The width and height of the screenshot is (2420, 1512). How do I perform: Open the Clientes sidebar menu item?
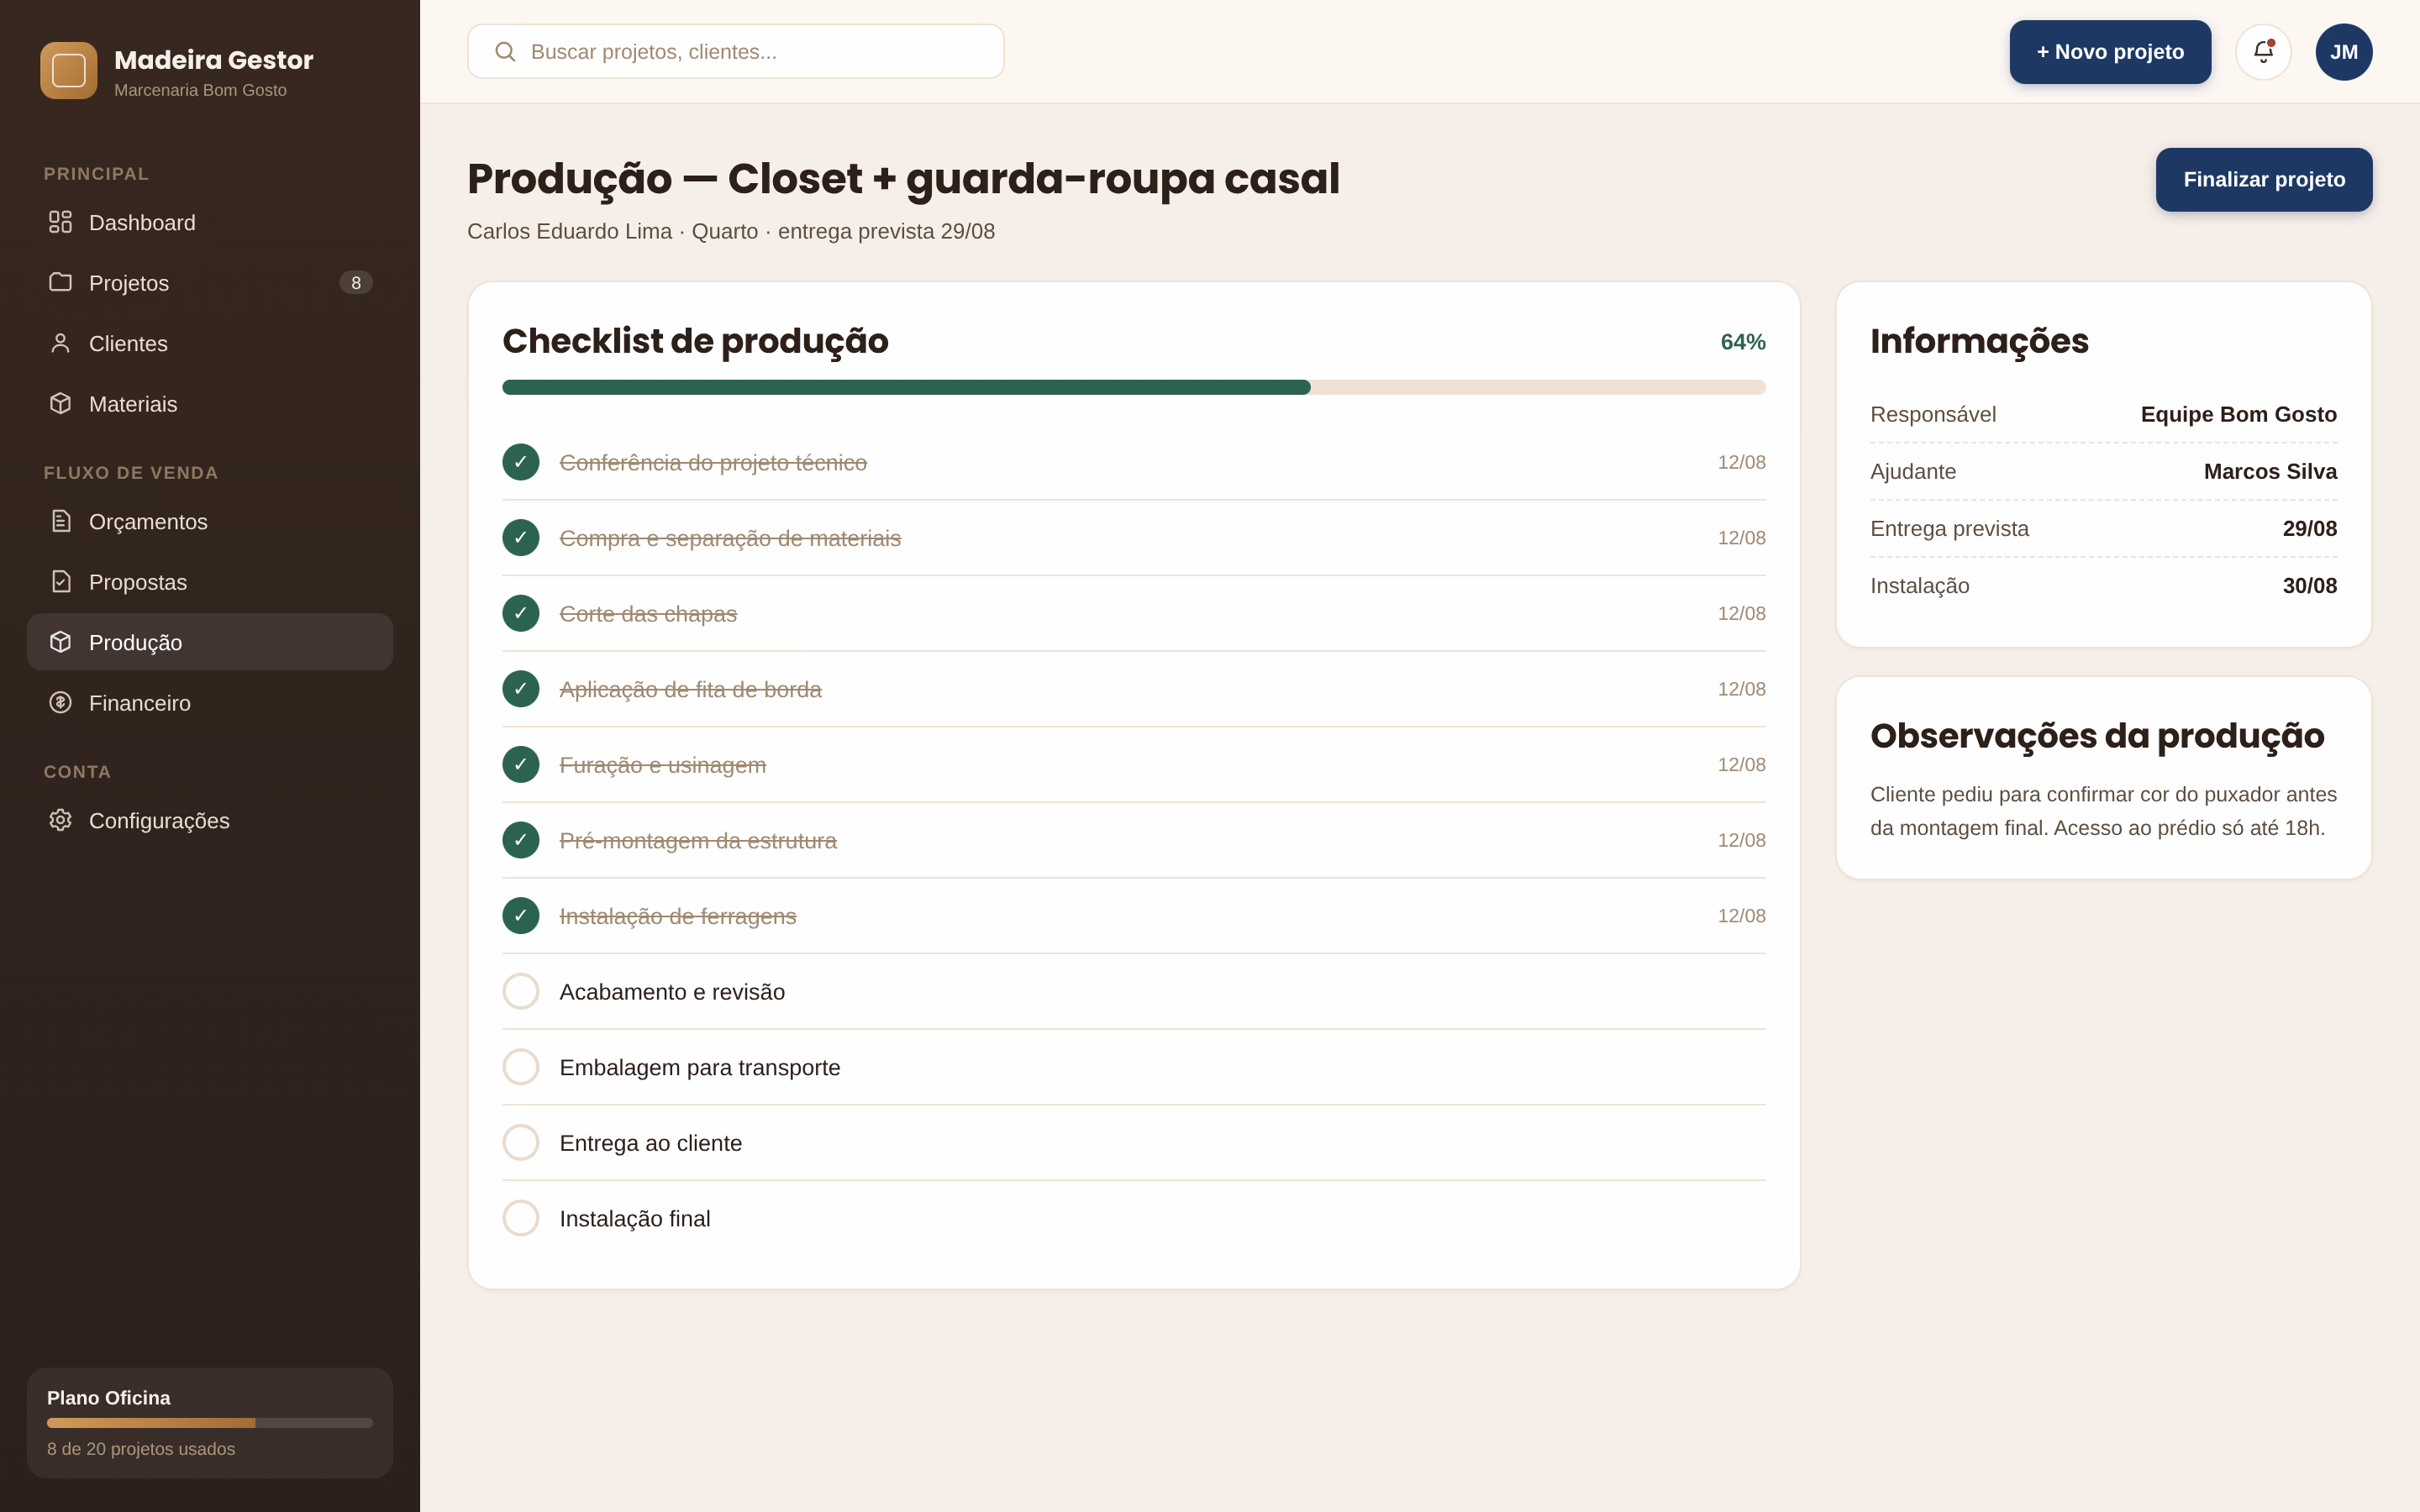[x=210, y=343]
